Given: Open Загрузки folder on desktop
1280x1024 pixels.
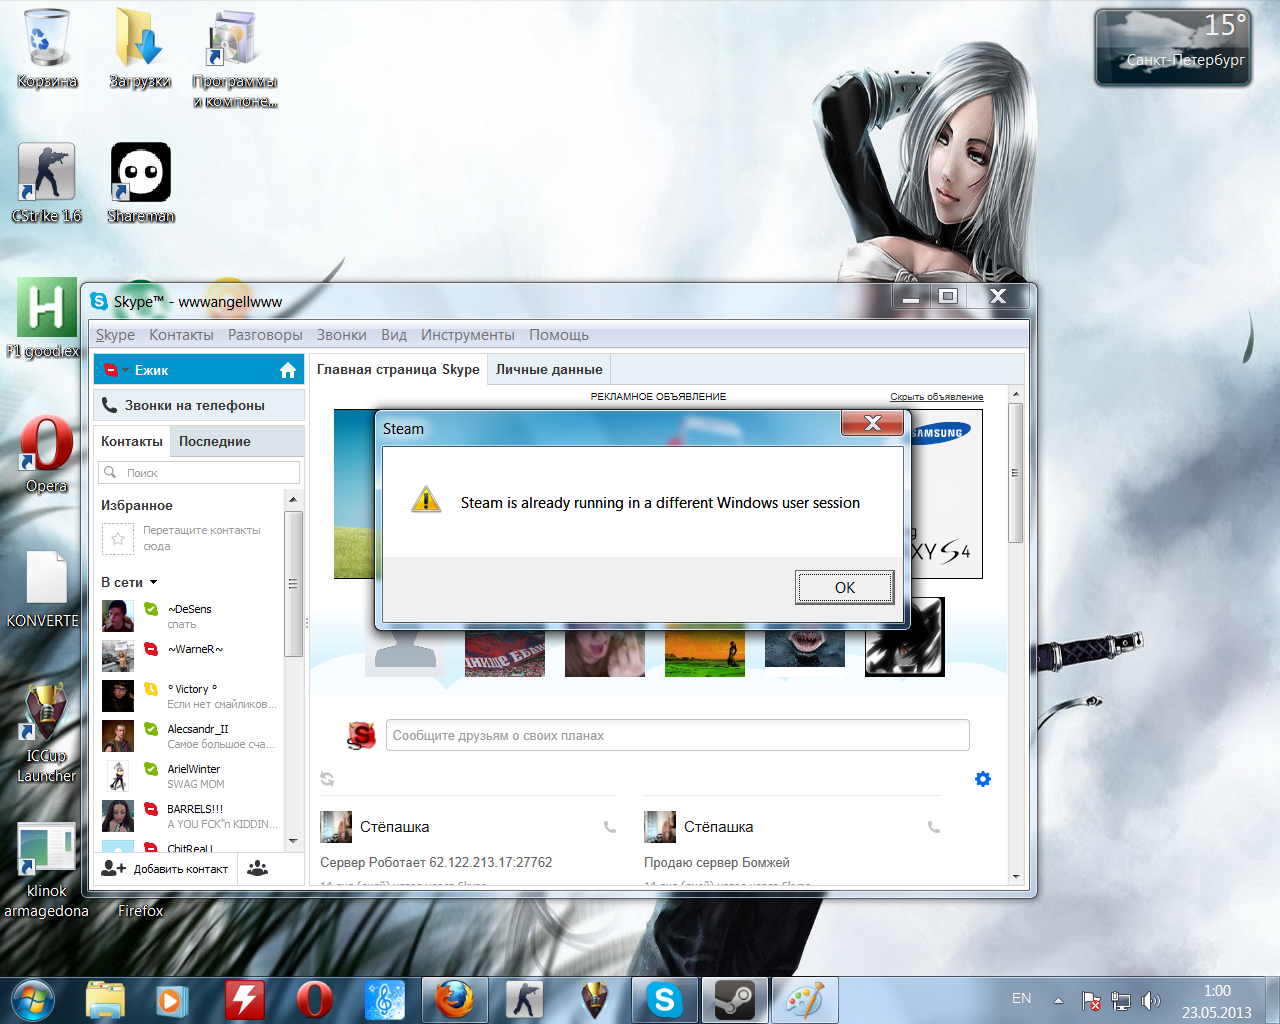Looking at the screenshot, I should pos(139,49).
